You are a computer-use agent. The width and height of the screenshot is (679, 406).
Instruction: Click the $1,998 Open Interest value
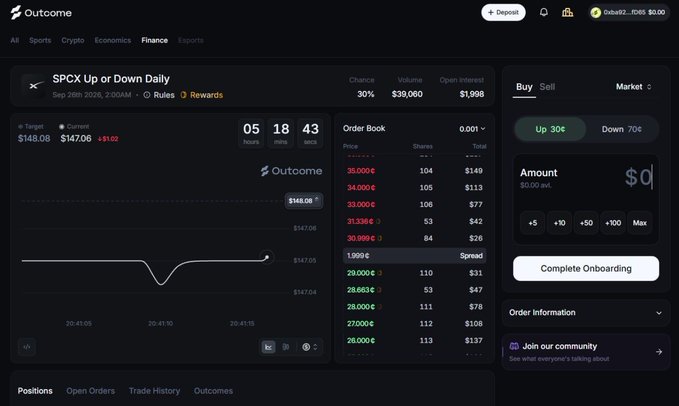click(x=472, y=94)
